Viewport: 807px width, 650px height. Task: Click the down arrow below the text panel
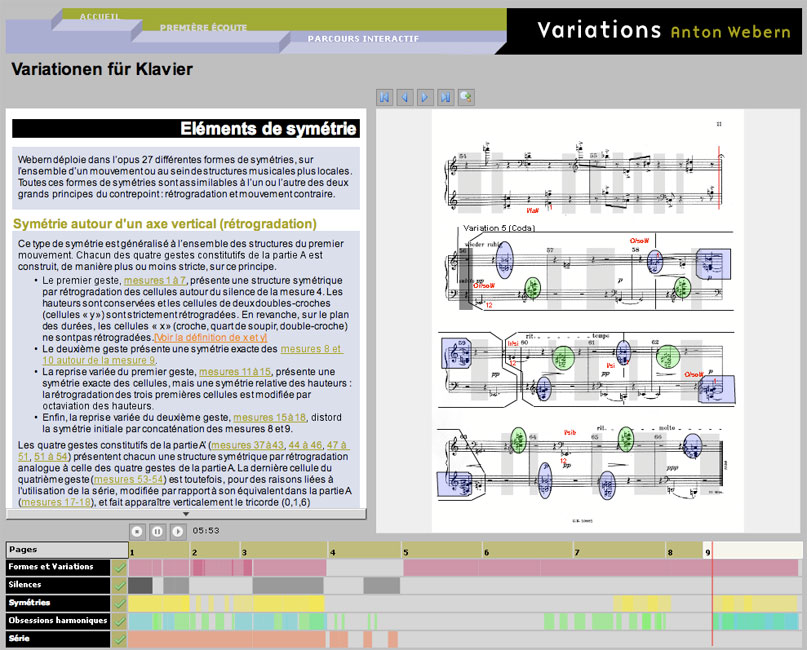point(186,514)
